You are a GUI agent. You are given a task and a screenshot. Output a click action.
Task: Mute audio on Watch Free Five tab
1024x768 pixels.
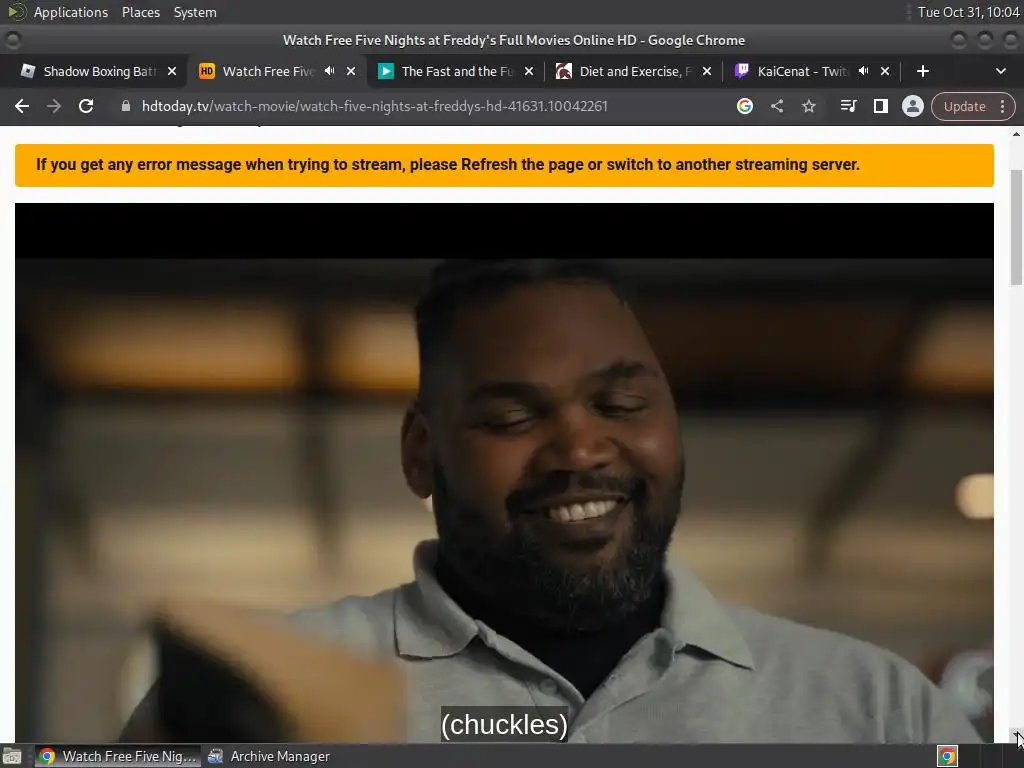(x=330, y=71)
